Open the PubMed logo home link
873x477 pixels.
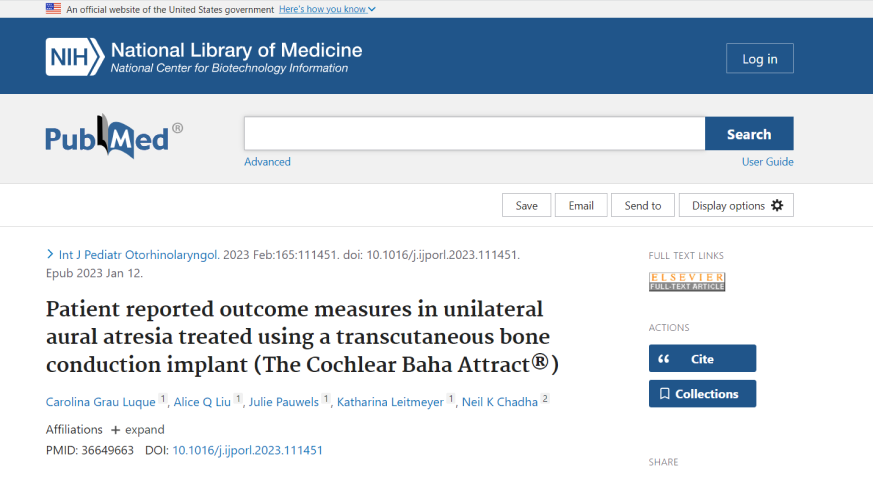pyautogui.click(x=114, y=136)
